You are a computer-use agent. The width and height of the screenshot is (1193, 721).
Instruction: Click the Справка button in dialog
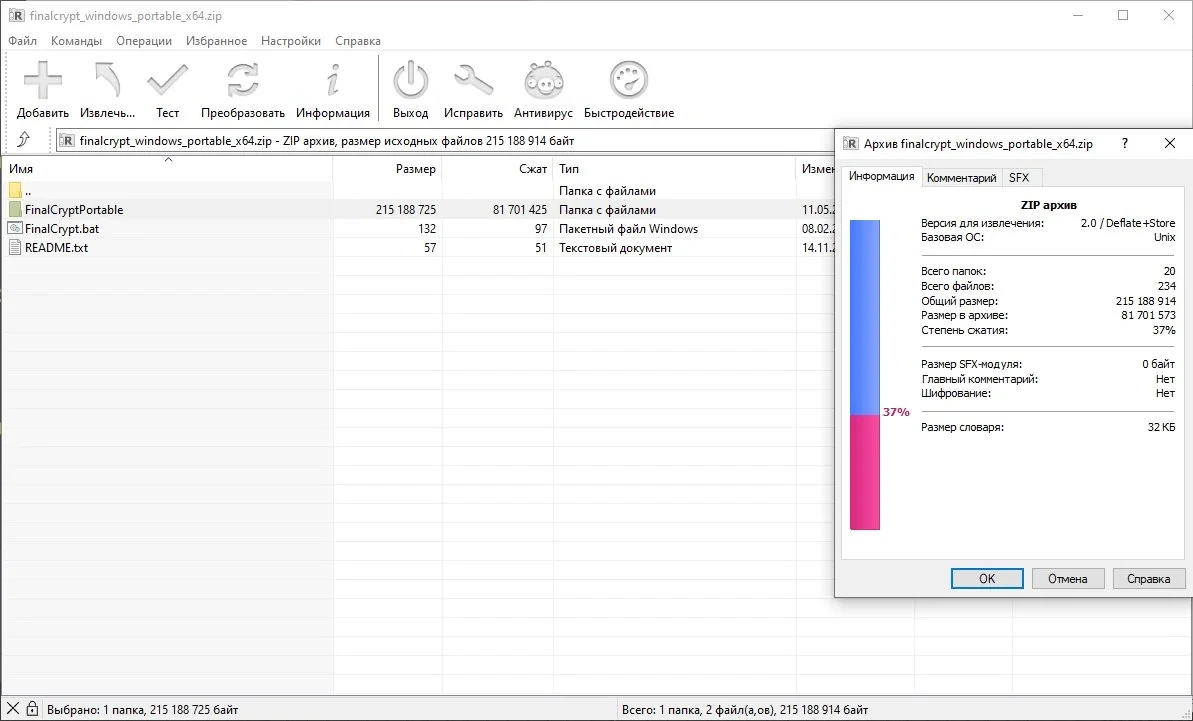pos(1148,579)
